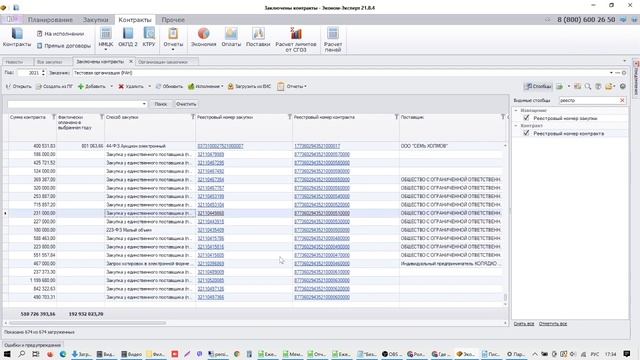Click the На исполнении item

coord(60,34)
